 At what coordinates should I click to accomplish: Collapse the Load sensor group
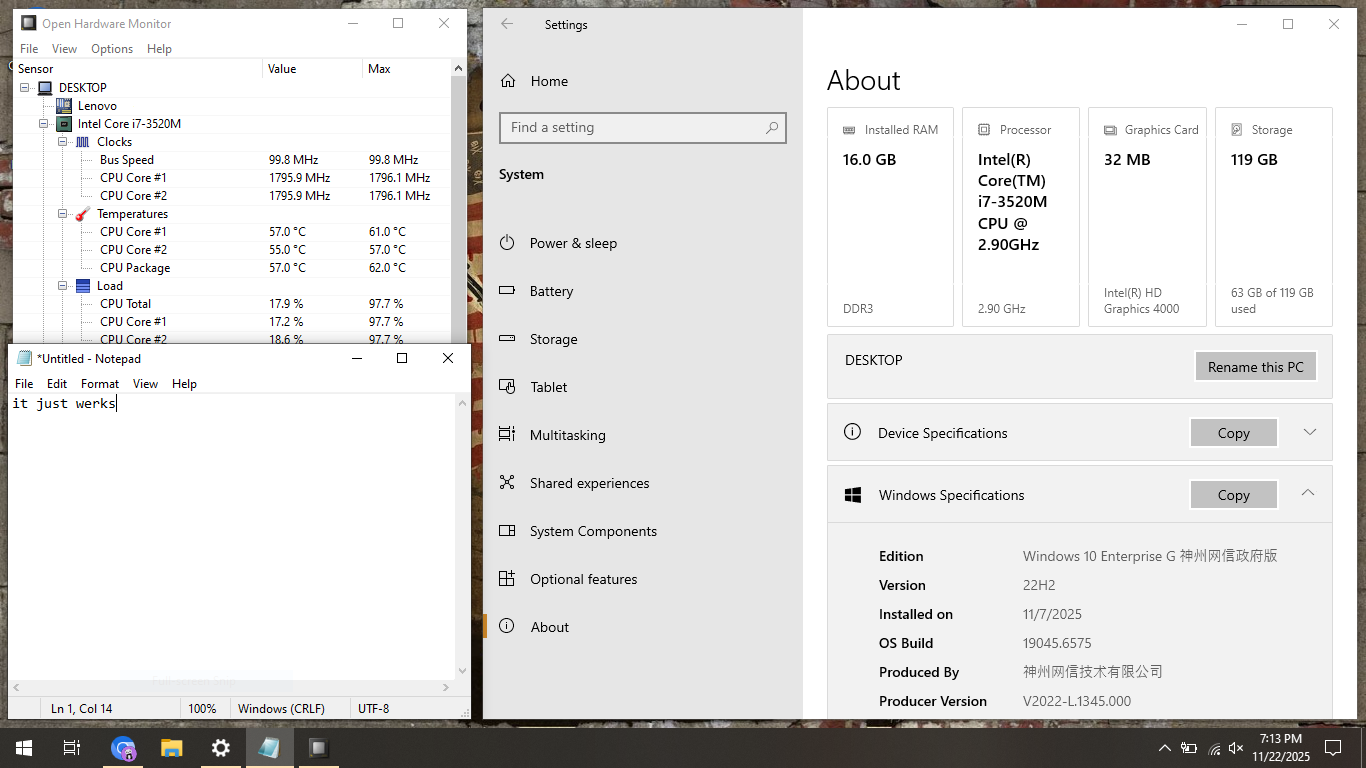pos(62,286)
